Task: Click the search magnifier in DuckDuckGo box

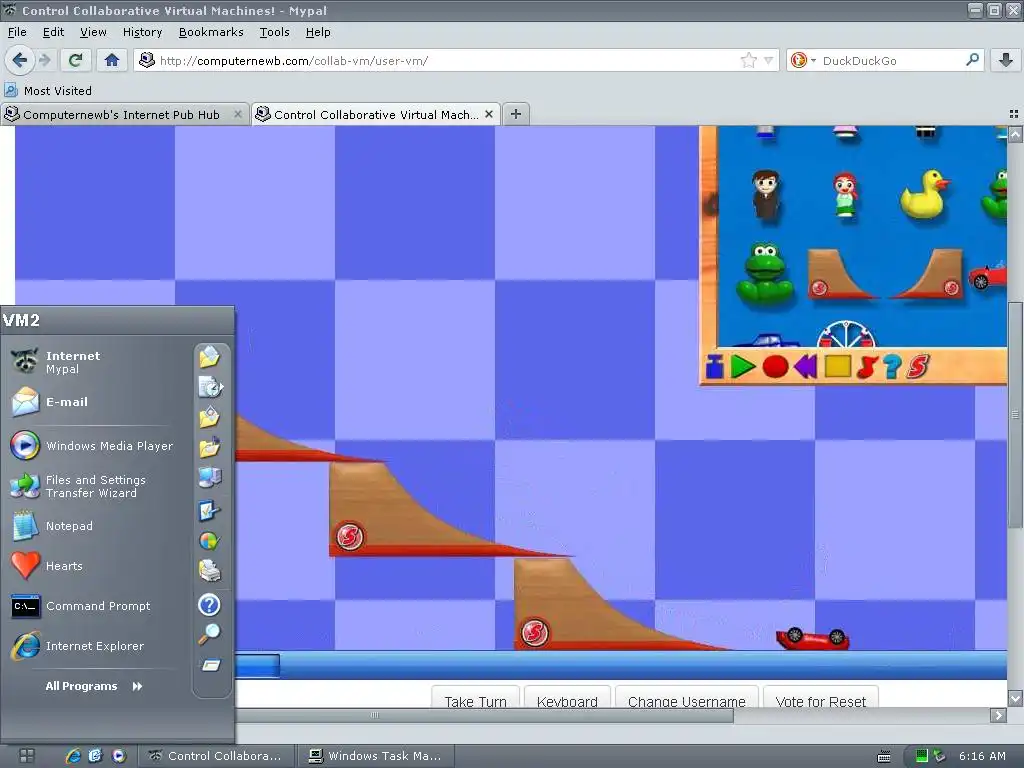Action: pos(972,60)
